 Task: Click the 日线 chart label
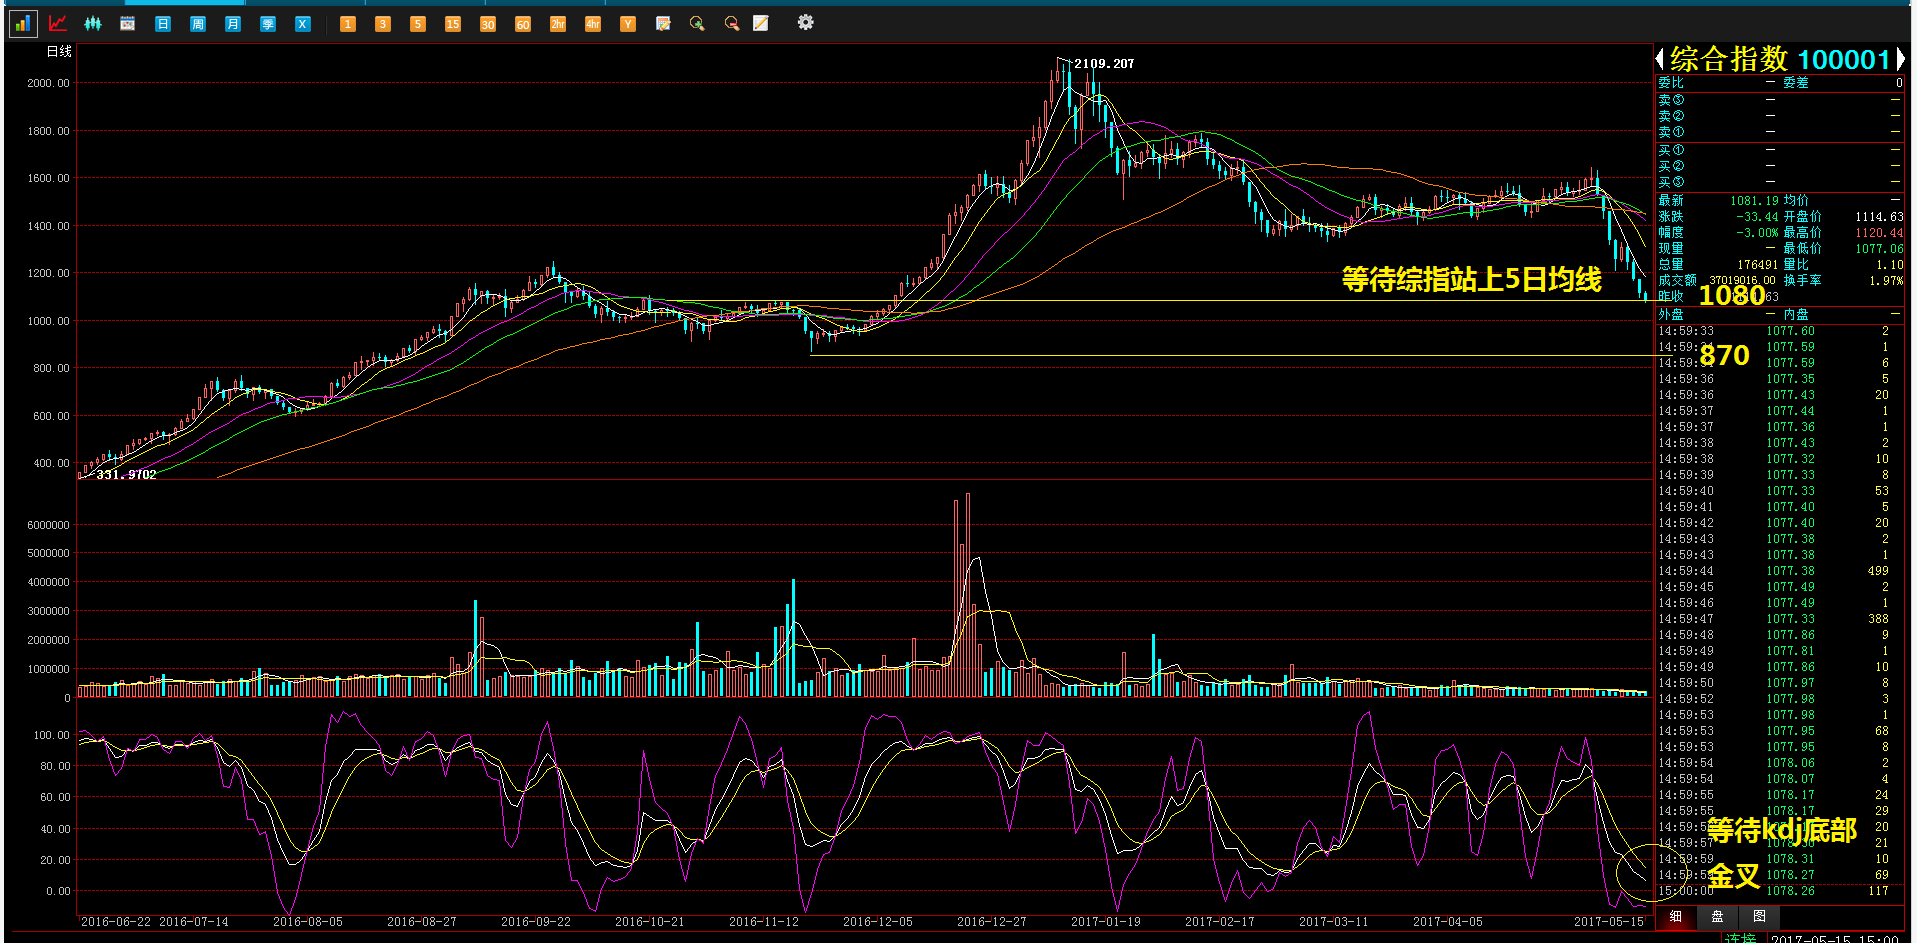[x=59, y=52]
